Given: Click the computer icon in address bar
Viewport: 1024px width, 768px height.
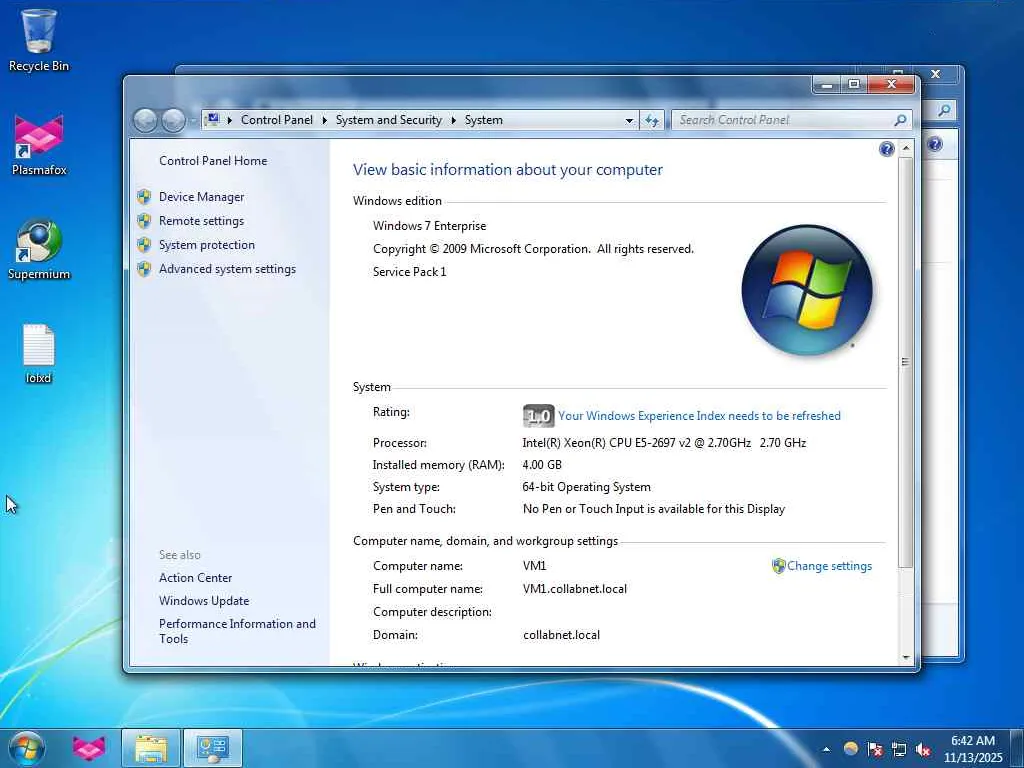Looking at the screenshot, I should click(212, 120).
